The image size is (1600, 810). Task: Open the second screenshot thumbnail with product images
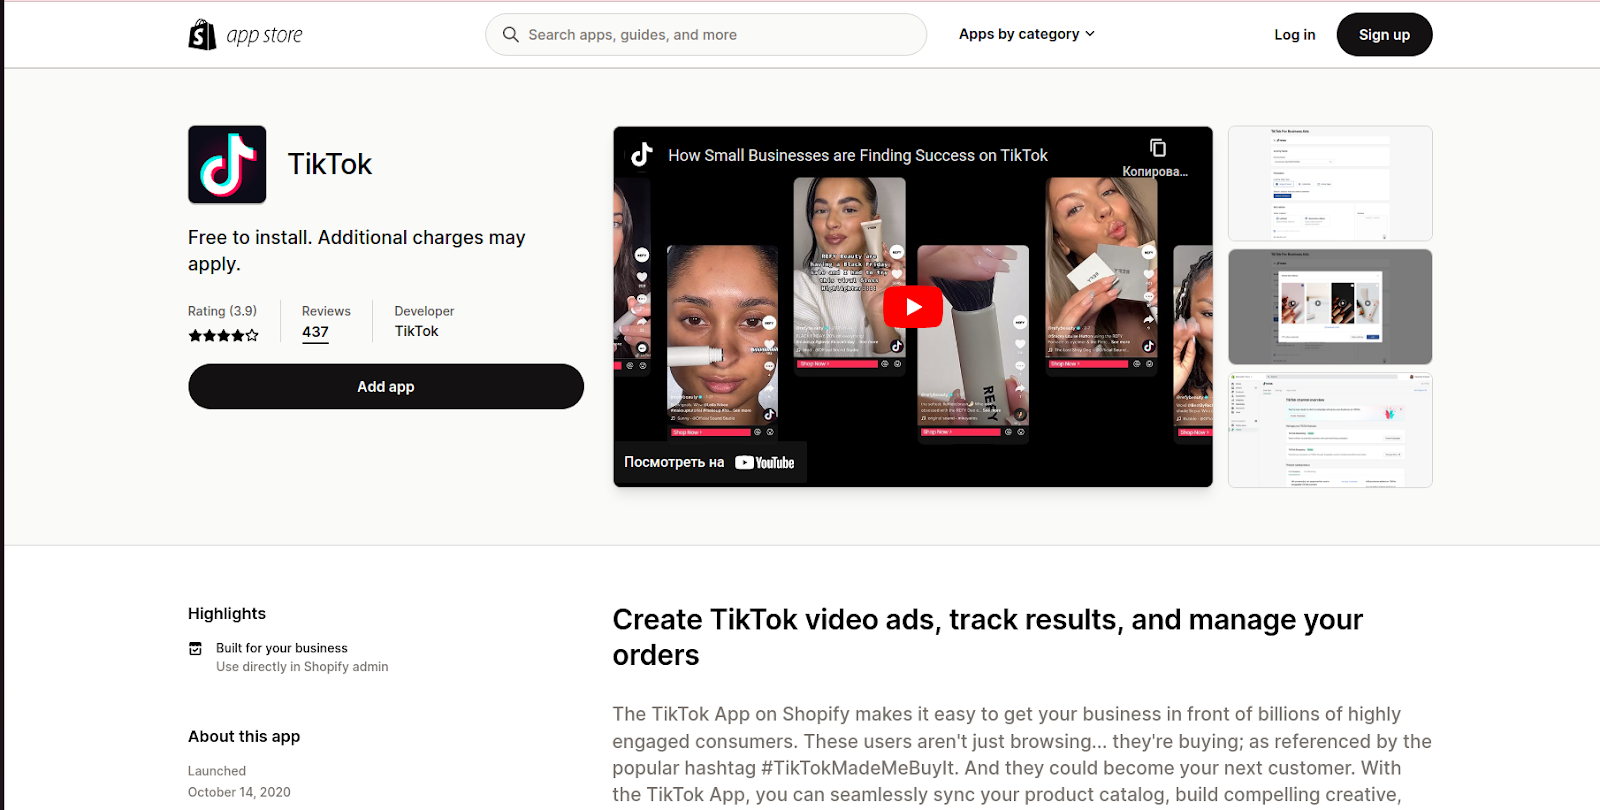tap(1330, 307)
